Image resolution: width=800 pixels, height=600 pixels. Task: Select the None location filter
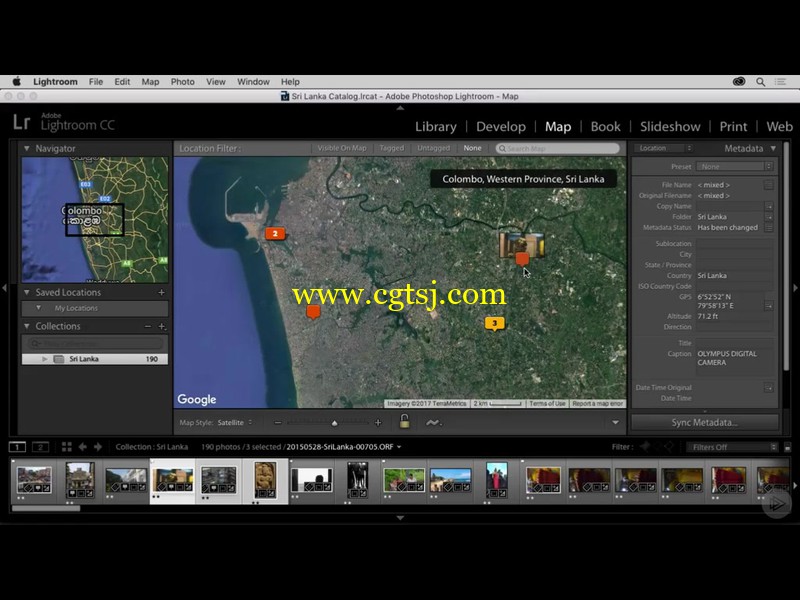pyautogui.click(x=472, y=148)
